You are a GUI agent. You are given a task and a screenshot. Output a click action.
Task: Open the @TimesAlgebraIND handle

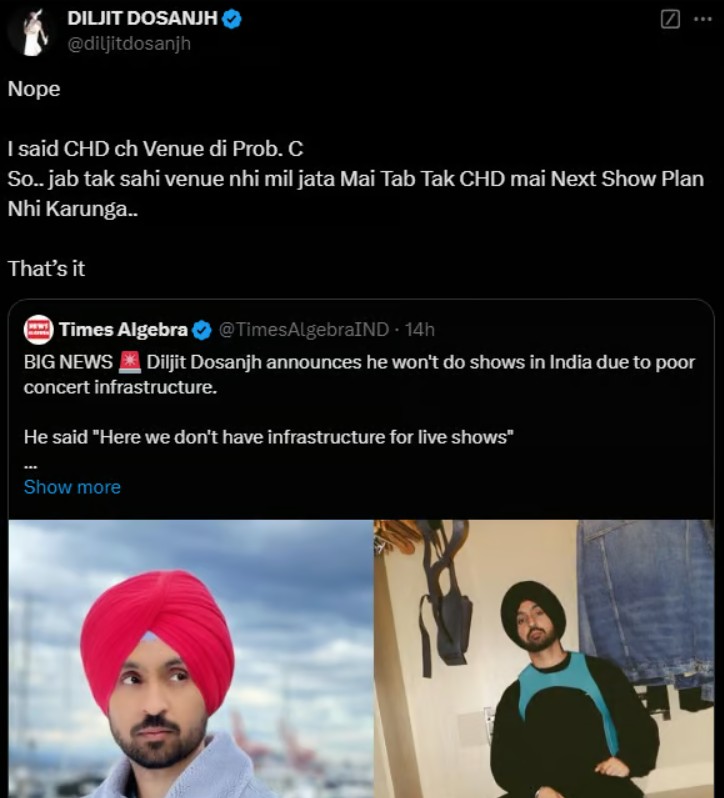(302, 329)
